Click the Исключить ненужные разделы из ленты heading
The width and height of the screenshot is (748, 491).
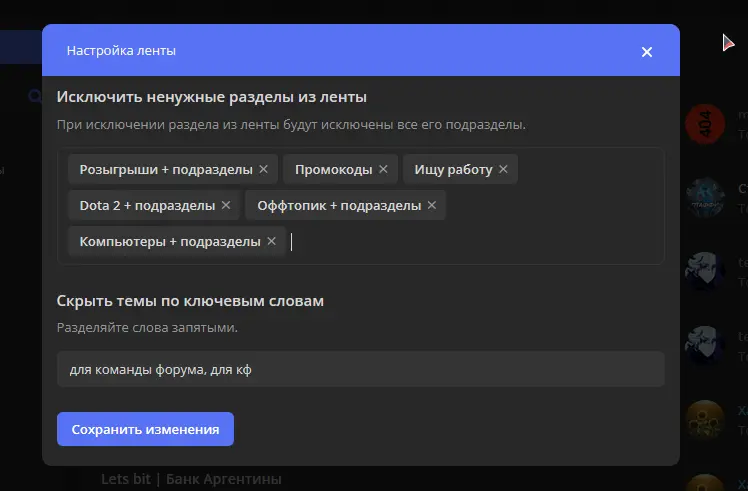[212, 97]
